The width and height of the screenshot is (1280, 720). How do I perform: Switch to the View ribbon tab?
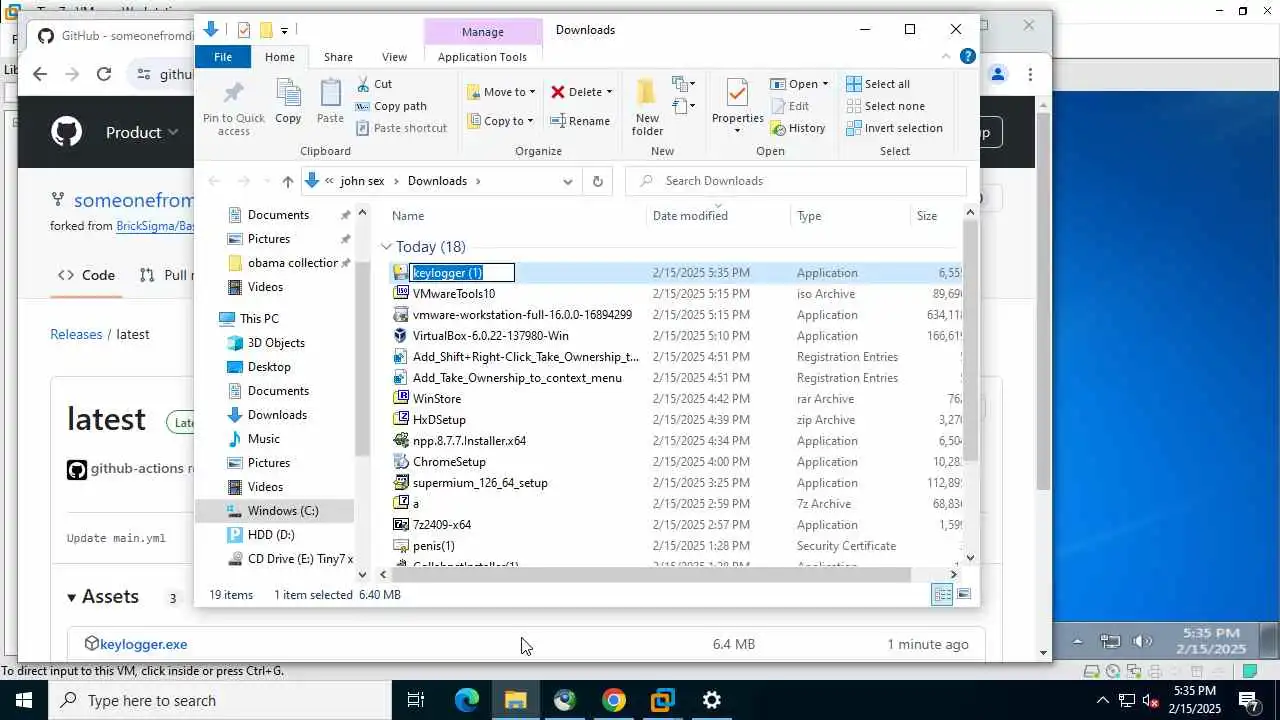(394, 57)
